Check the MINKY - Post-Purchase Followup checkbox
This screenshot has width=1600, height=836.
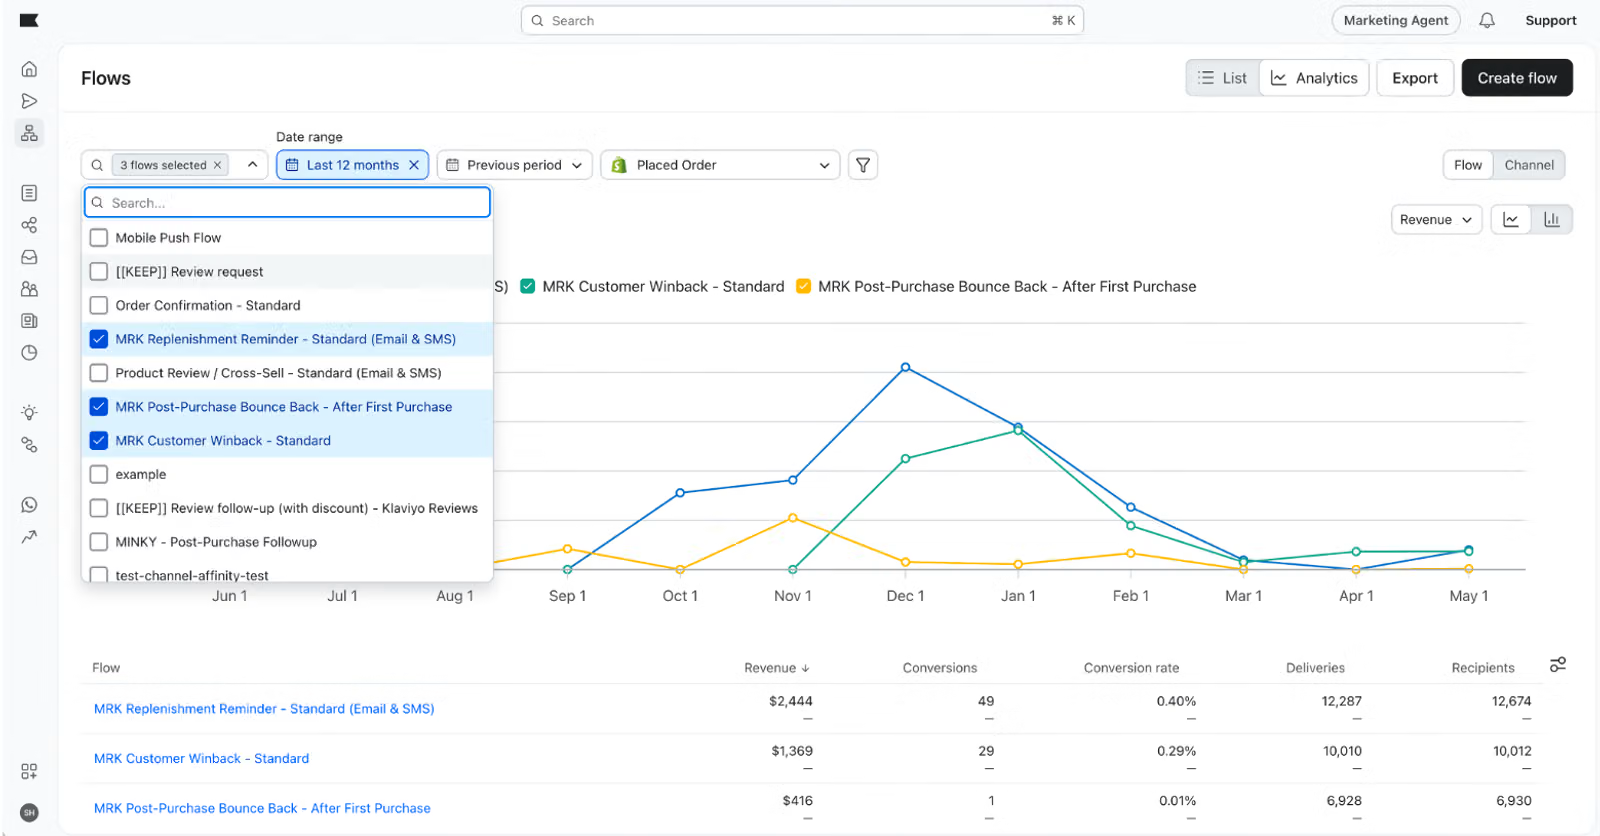tap(99, 542)
